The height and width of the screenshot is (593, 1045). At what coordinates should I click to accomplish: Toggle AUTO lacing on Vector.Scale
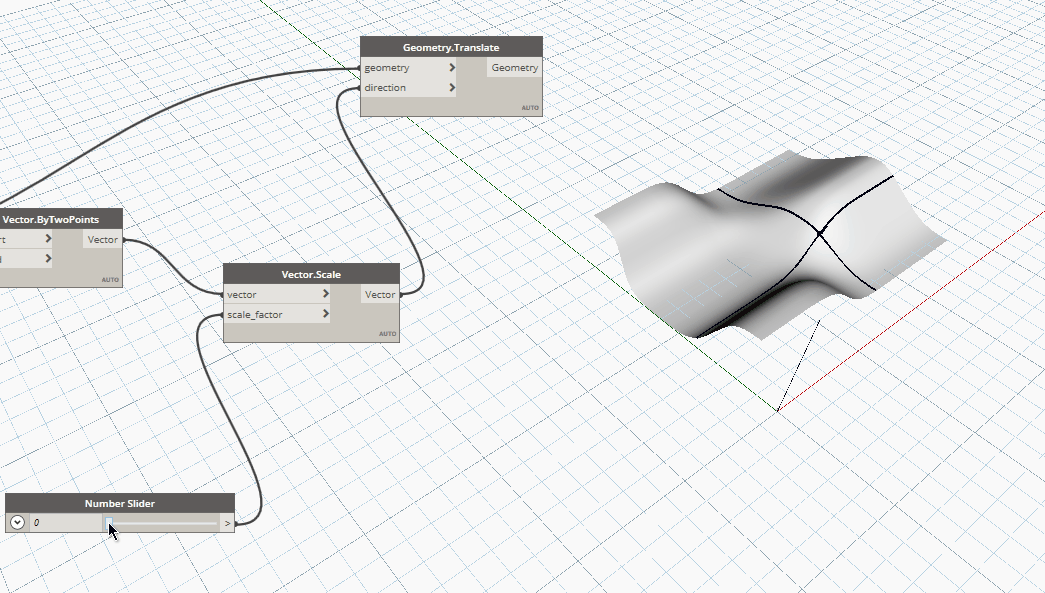[388, 333]
